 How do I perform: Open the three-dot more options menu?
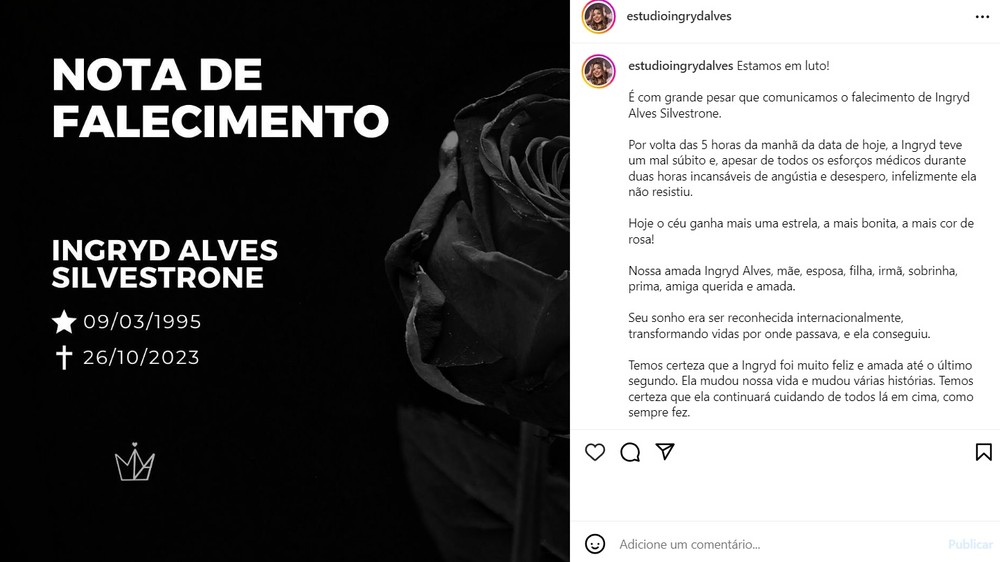[x=982, y=17]
